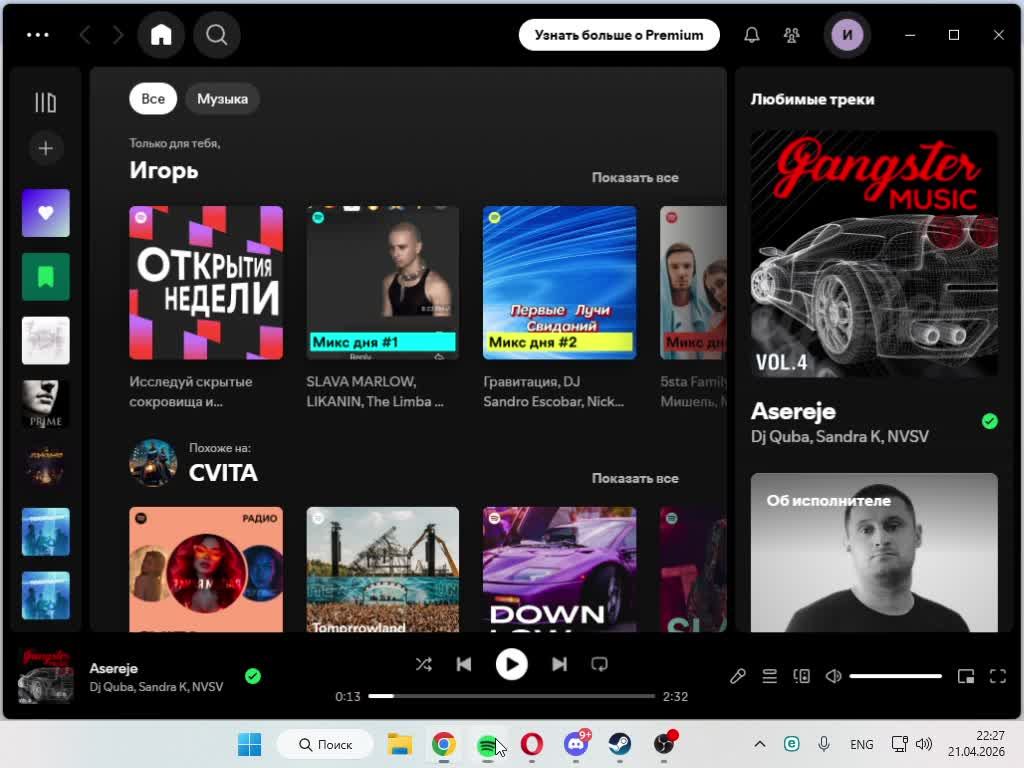The image size is (1024, 768).
Task: Toggle liked checkmark in bottom player bar
Action: [253, 677]
